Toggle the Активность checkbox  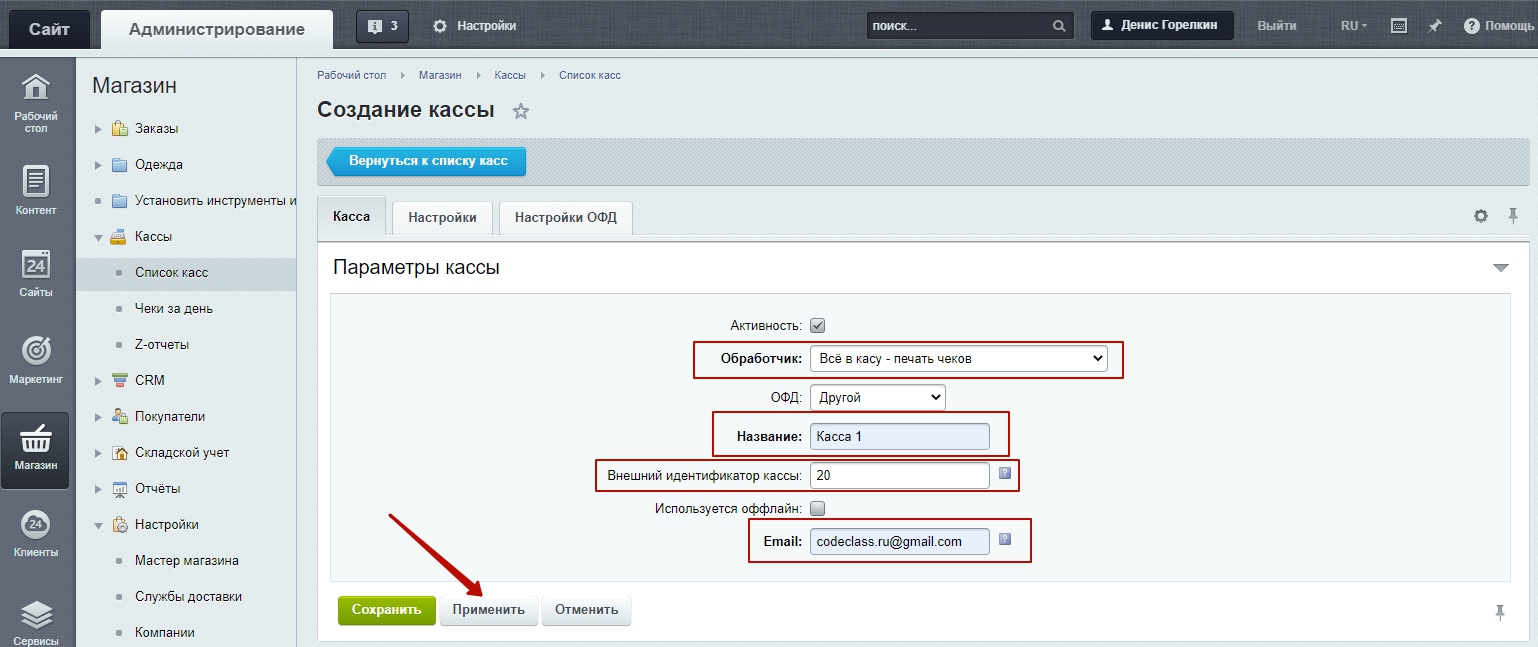(817, 325)
